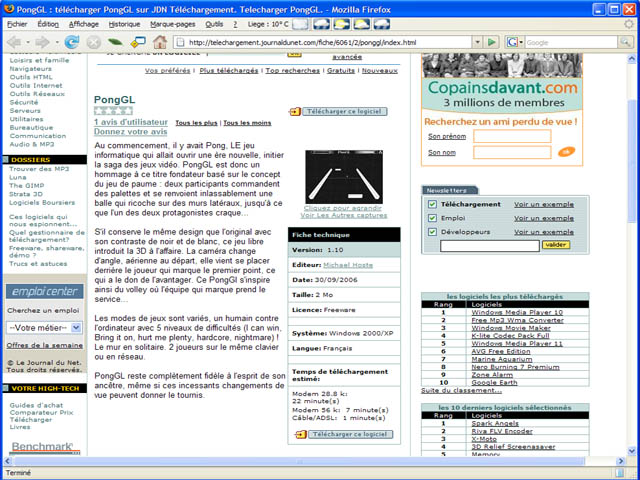Click the Liege 10° C weather label
Viewport: 640px width, 480px height.
(x=268, y=24)
